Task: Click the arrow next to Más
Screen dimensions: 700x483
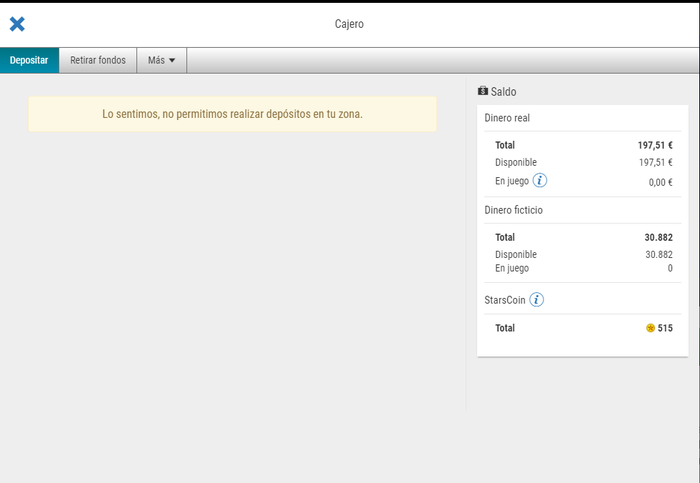Action: point(172,61)
